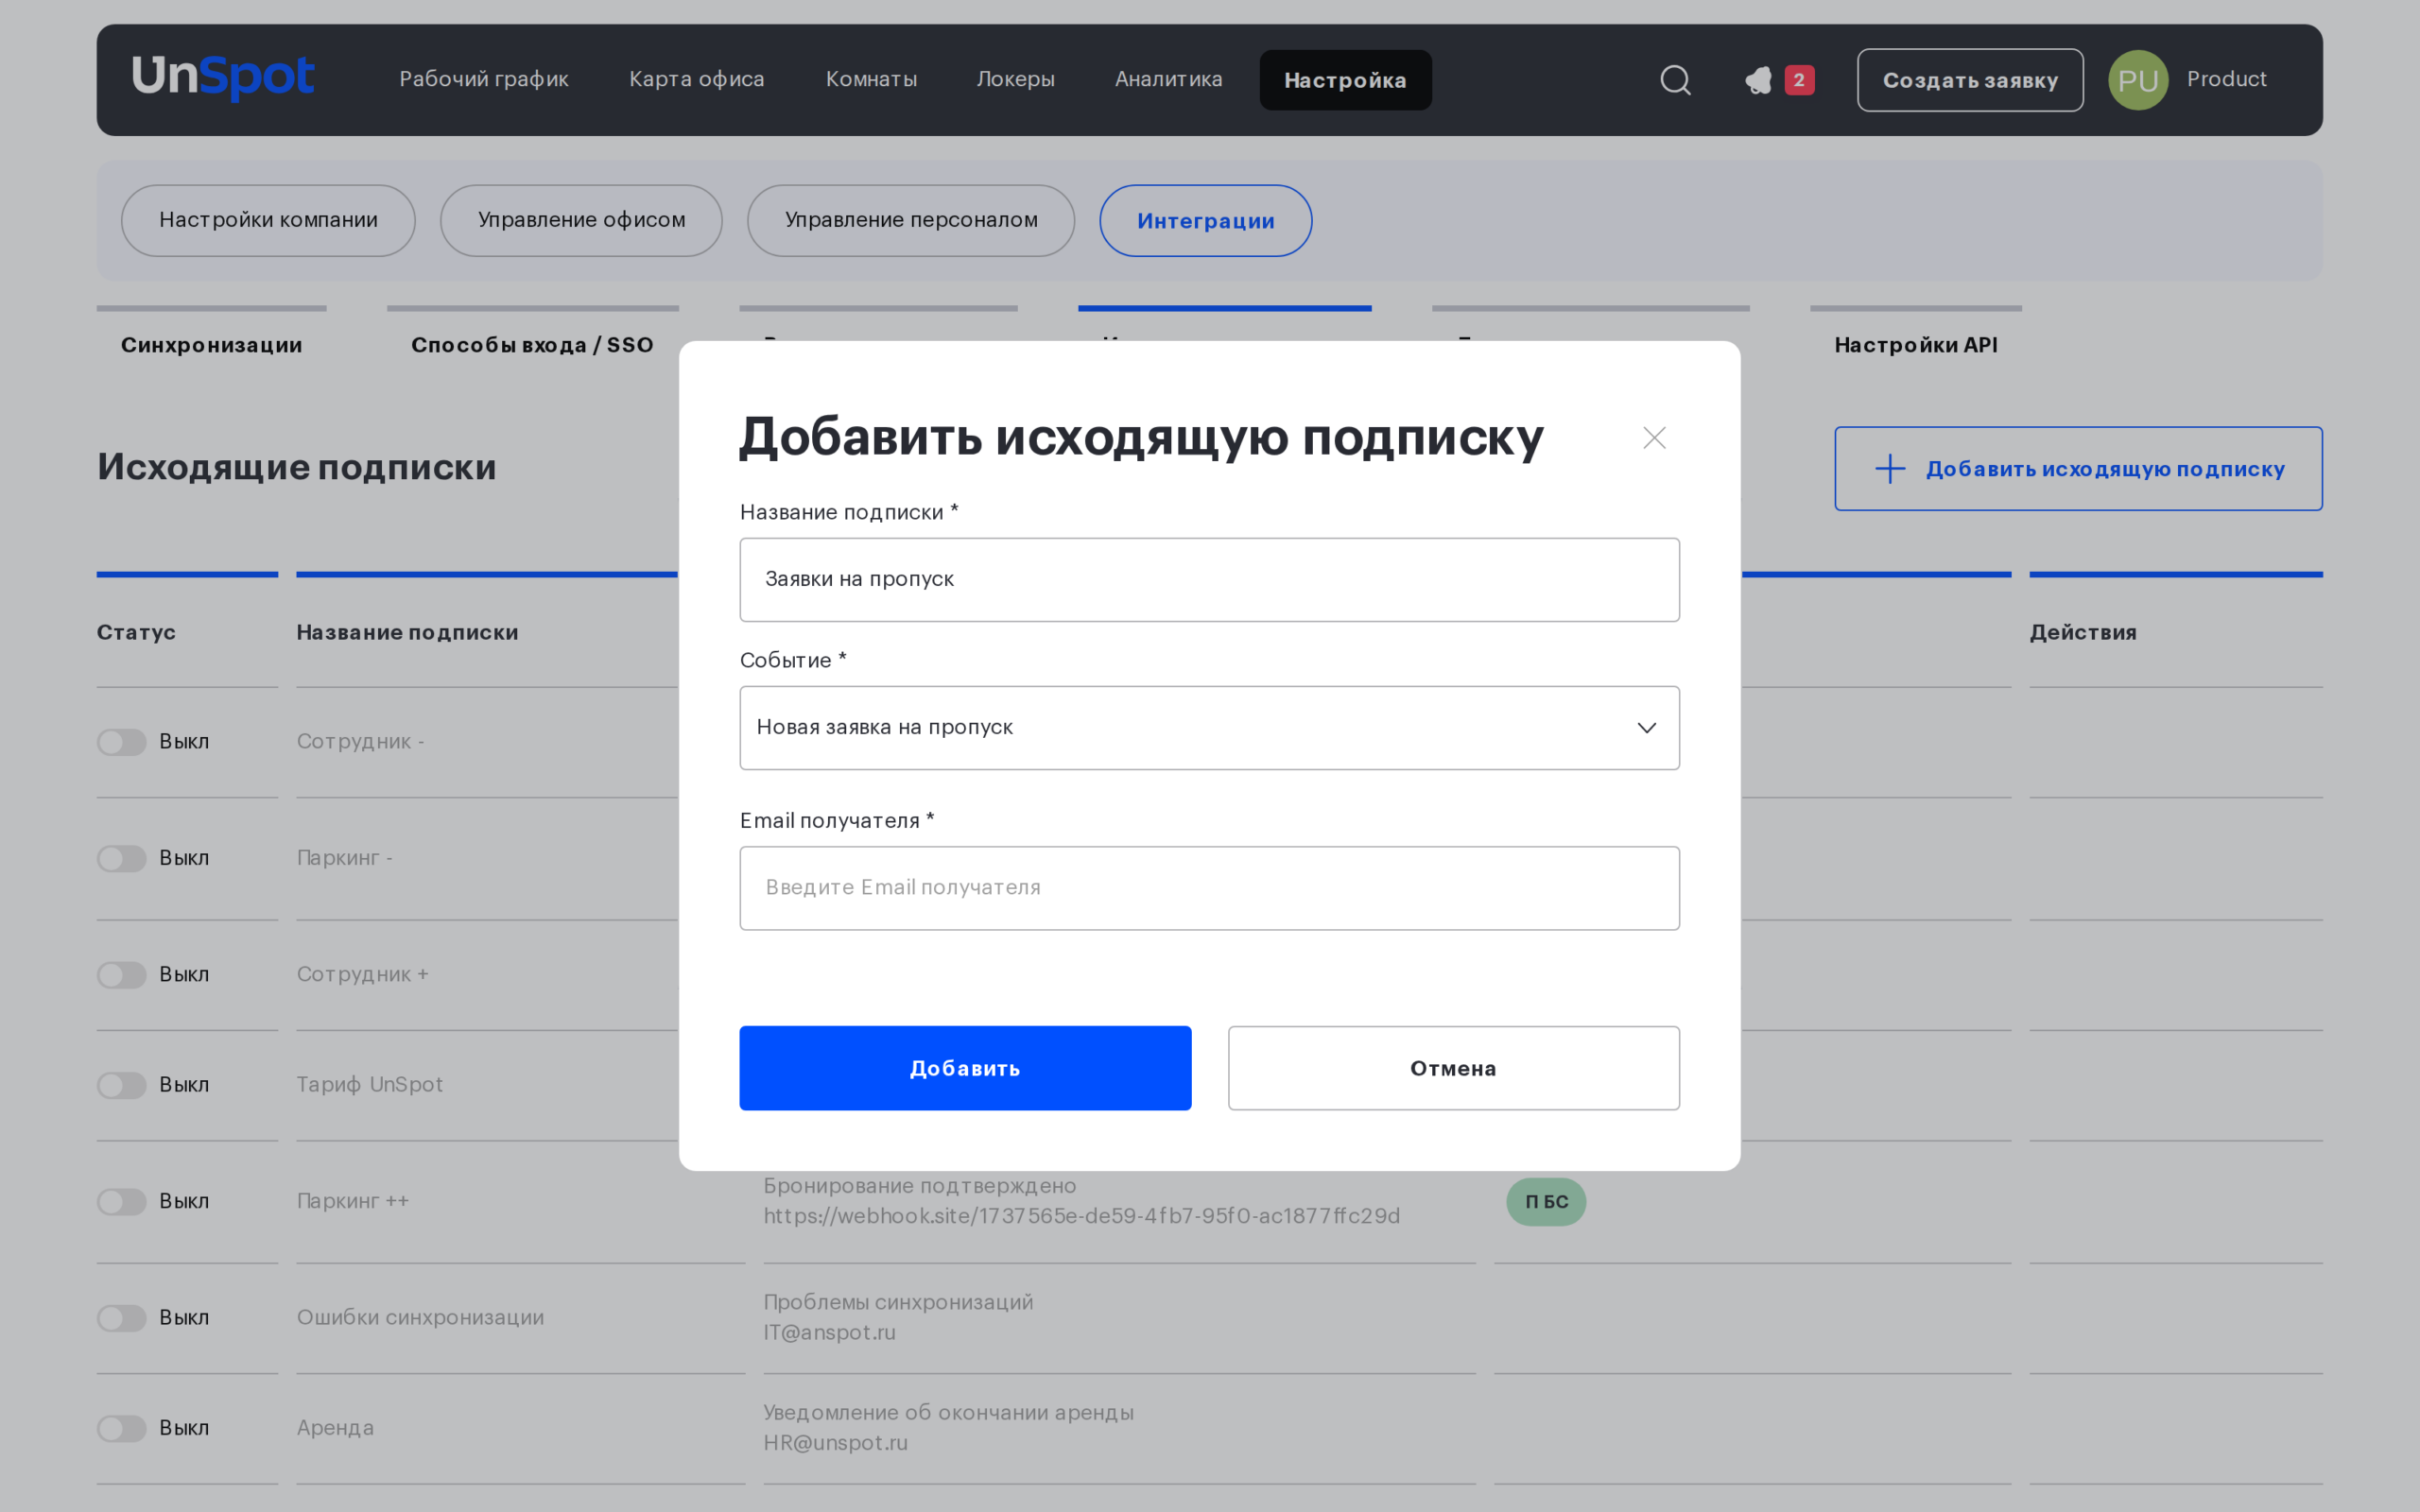This screenshot has height=1512, width=2420.
Task: Click the HR@unspot.ru email text
Action: [835, 1443]
